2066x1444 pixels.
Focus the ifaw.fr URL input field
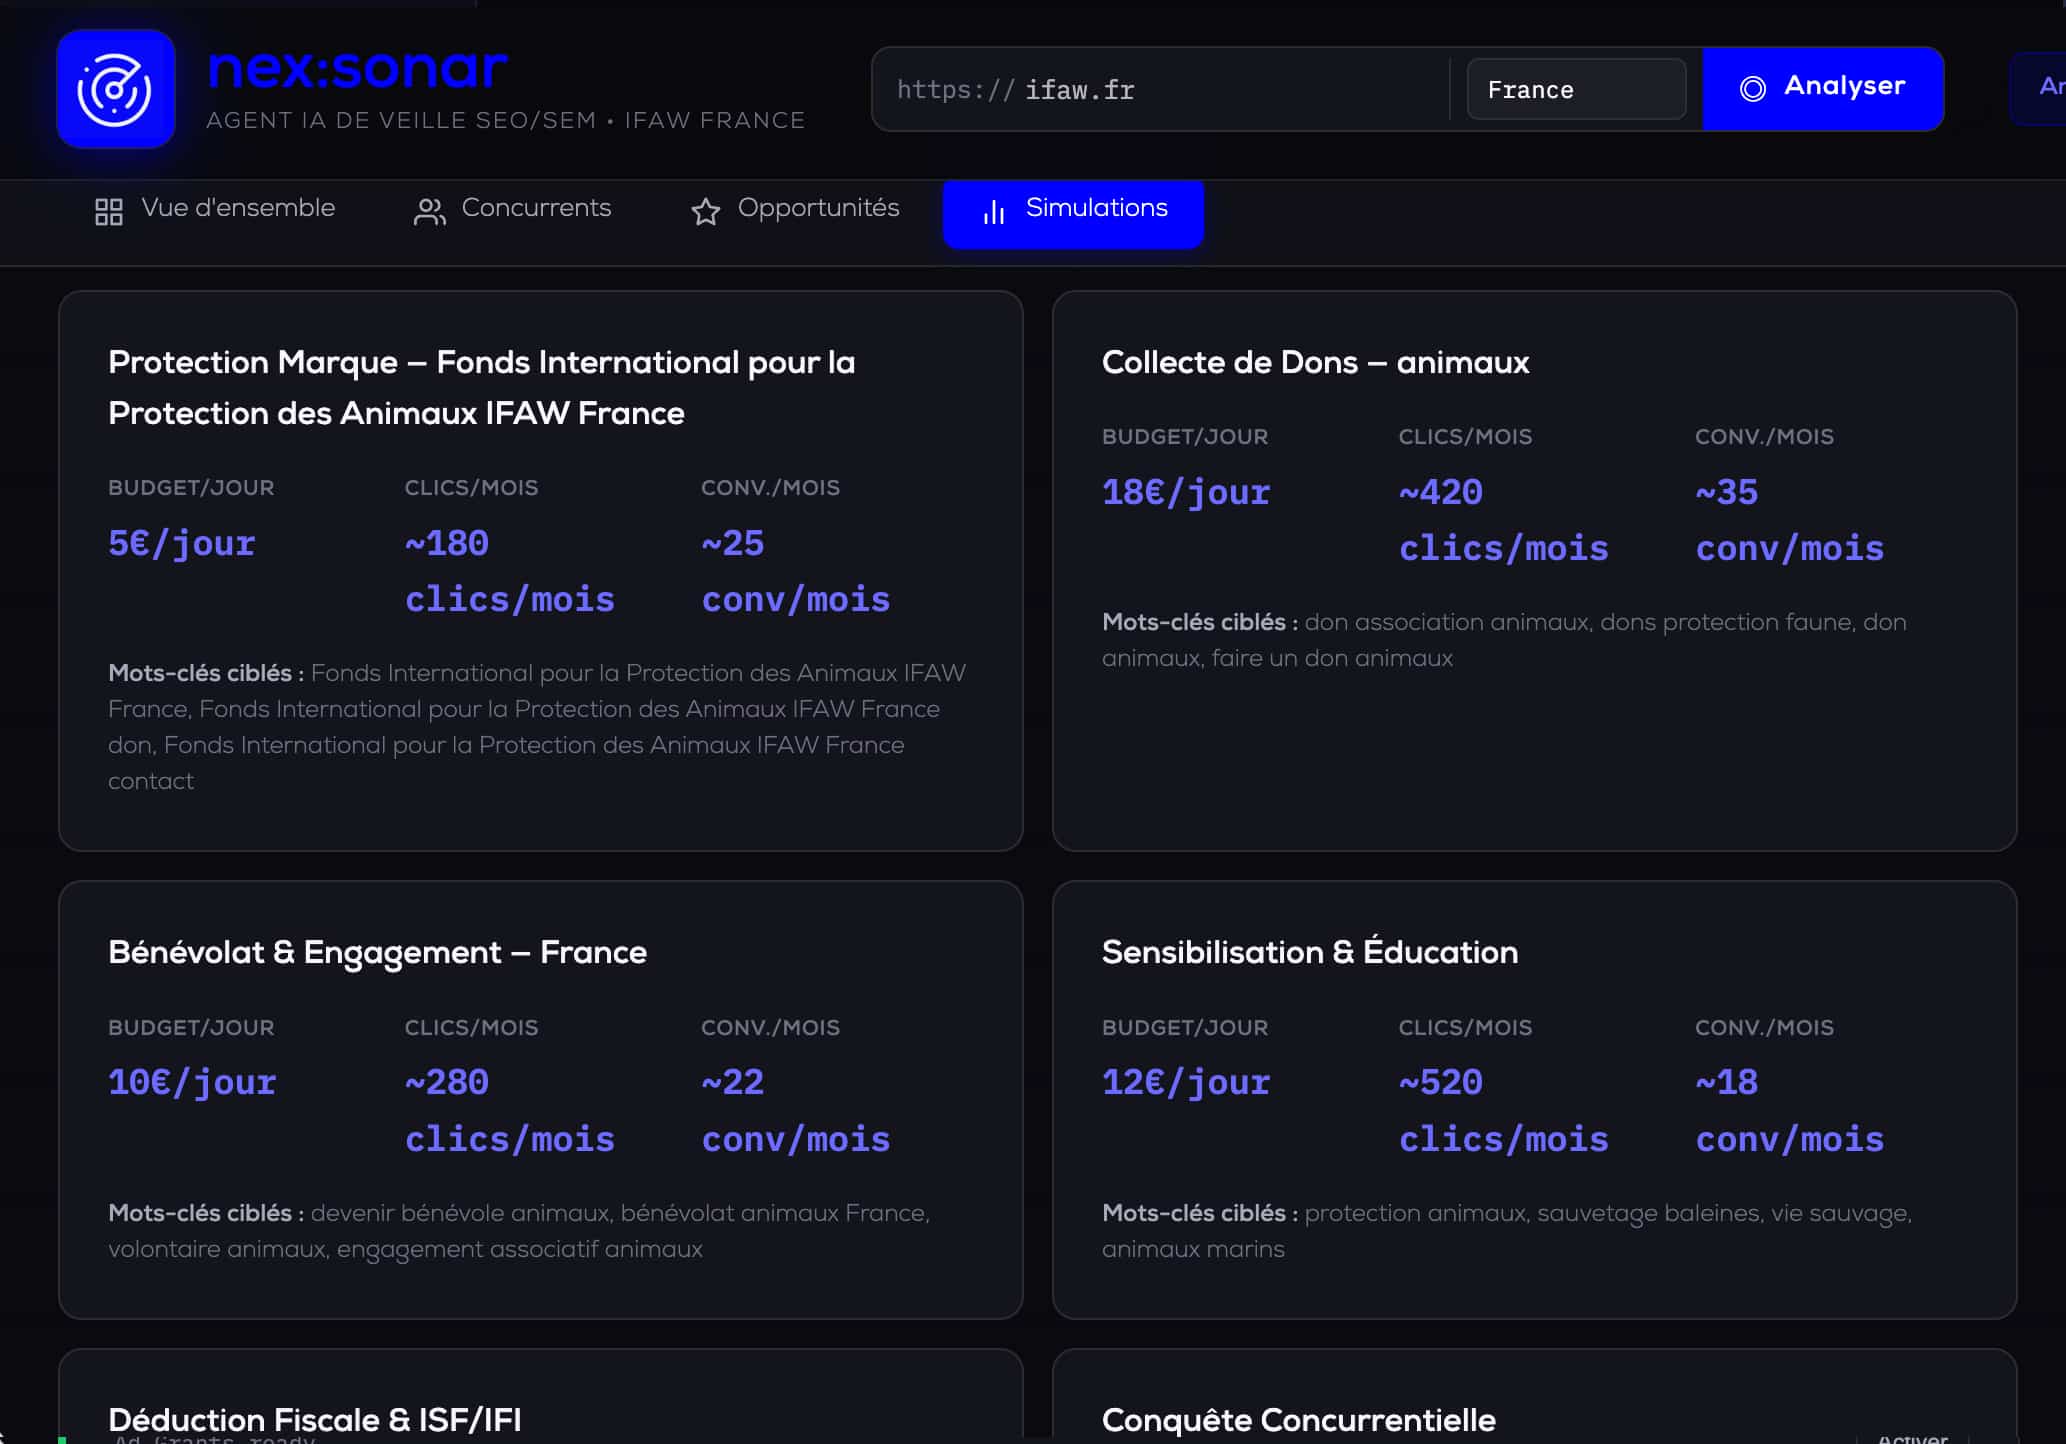click(x=1160, y=90)
